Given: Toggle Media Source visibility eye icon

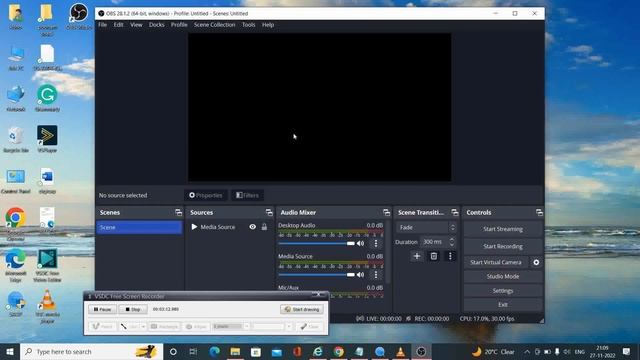Looking at the screenshot, I should point(253,227).
